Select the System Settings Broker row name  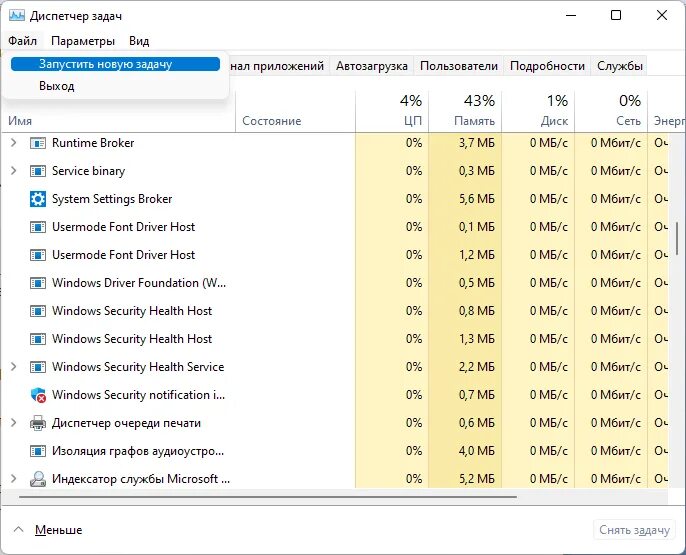tap(112, 199)
